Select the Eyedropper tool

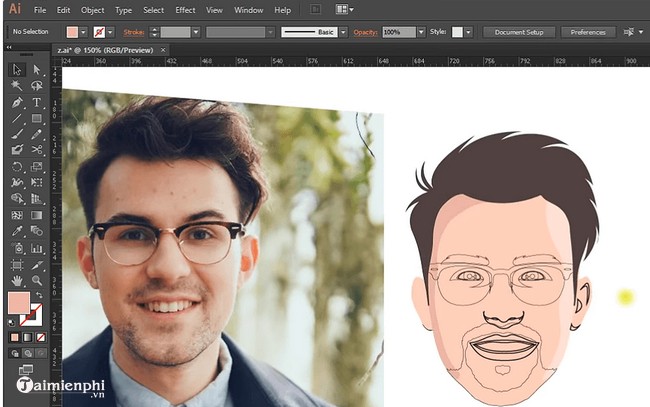17,230
